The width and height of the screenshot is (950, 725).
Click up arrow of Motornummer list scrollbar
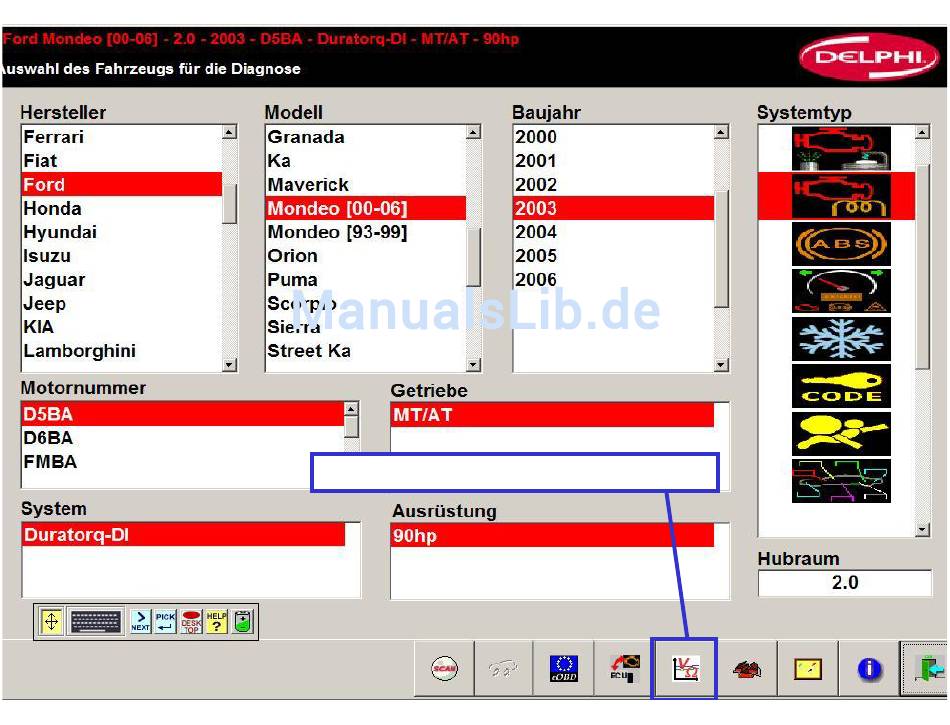point(351,409)
